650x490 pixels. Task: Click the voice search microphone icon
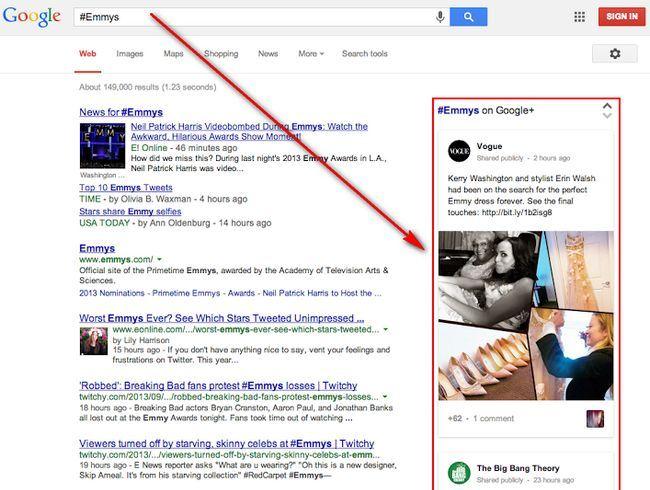[440, 17]
